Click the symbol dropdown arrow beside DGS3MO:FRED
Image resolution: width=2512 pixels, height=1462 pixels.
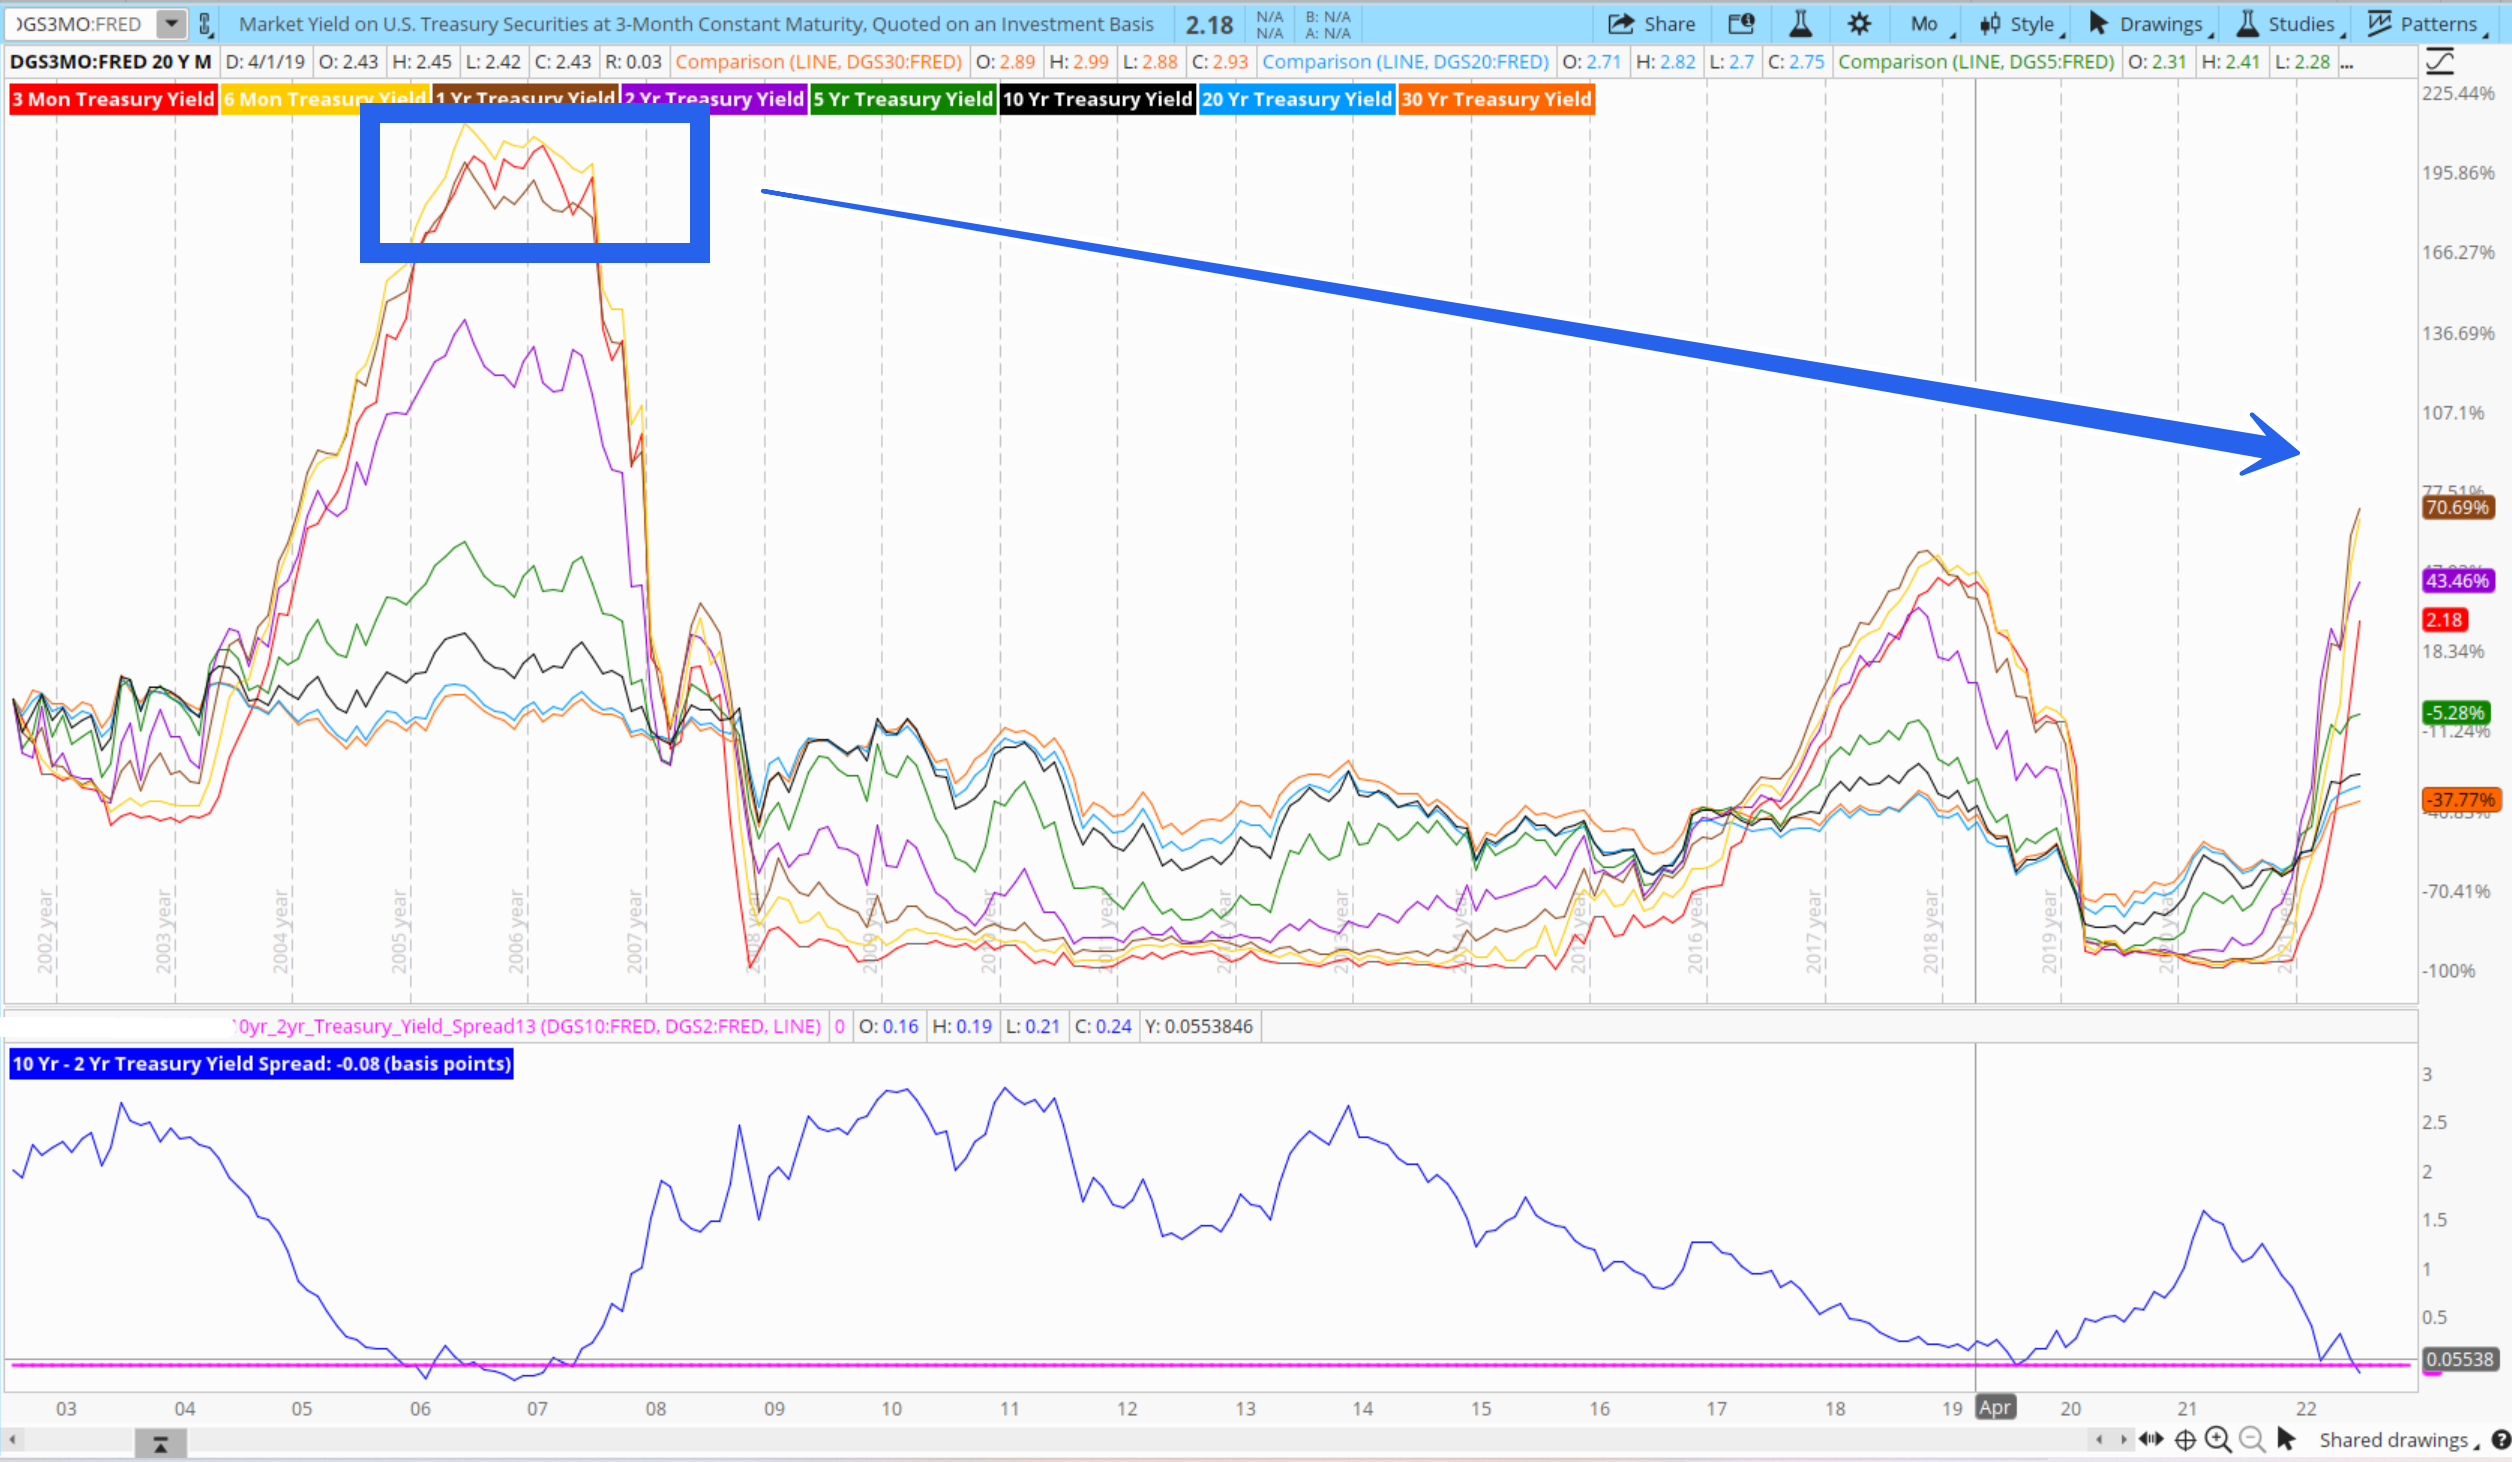tap(172, 23)
